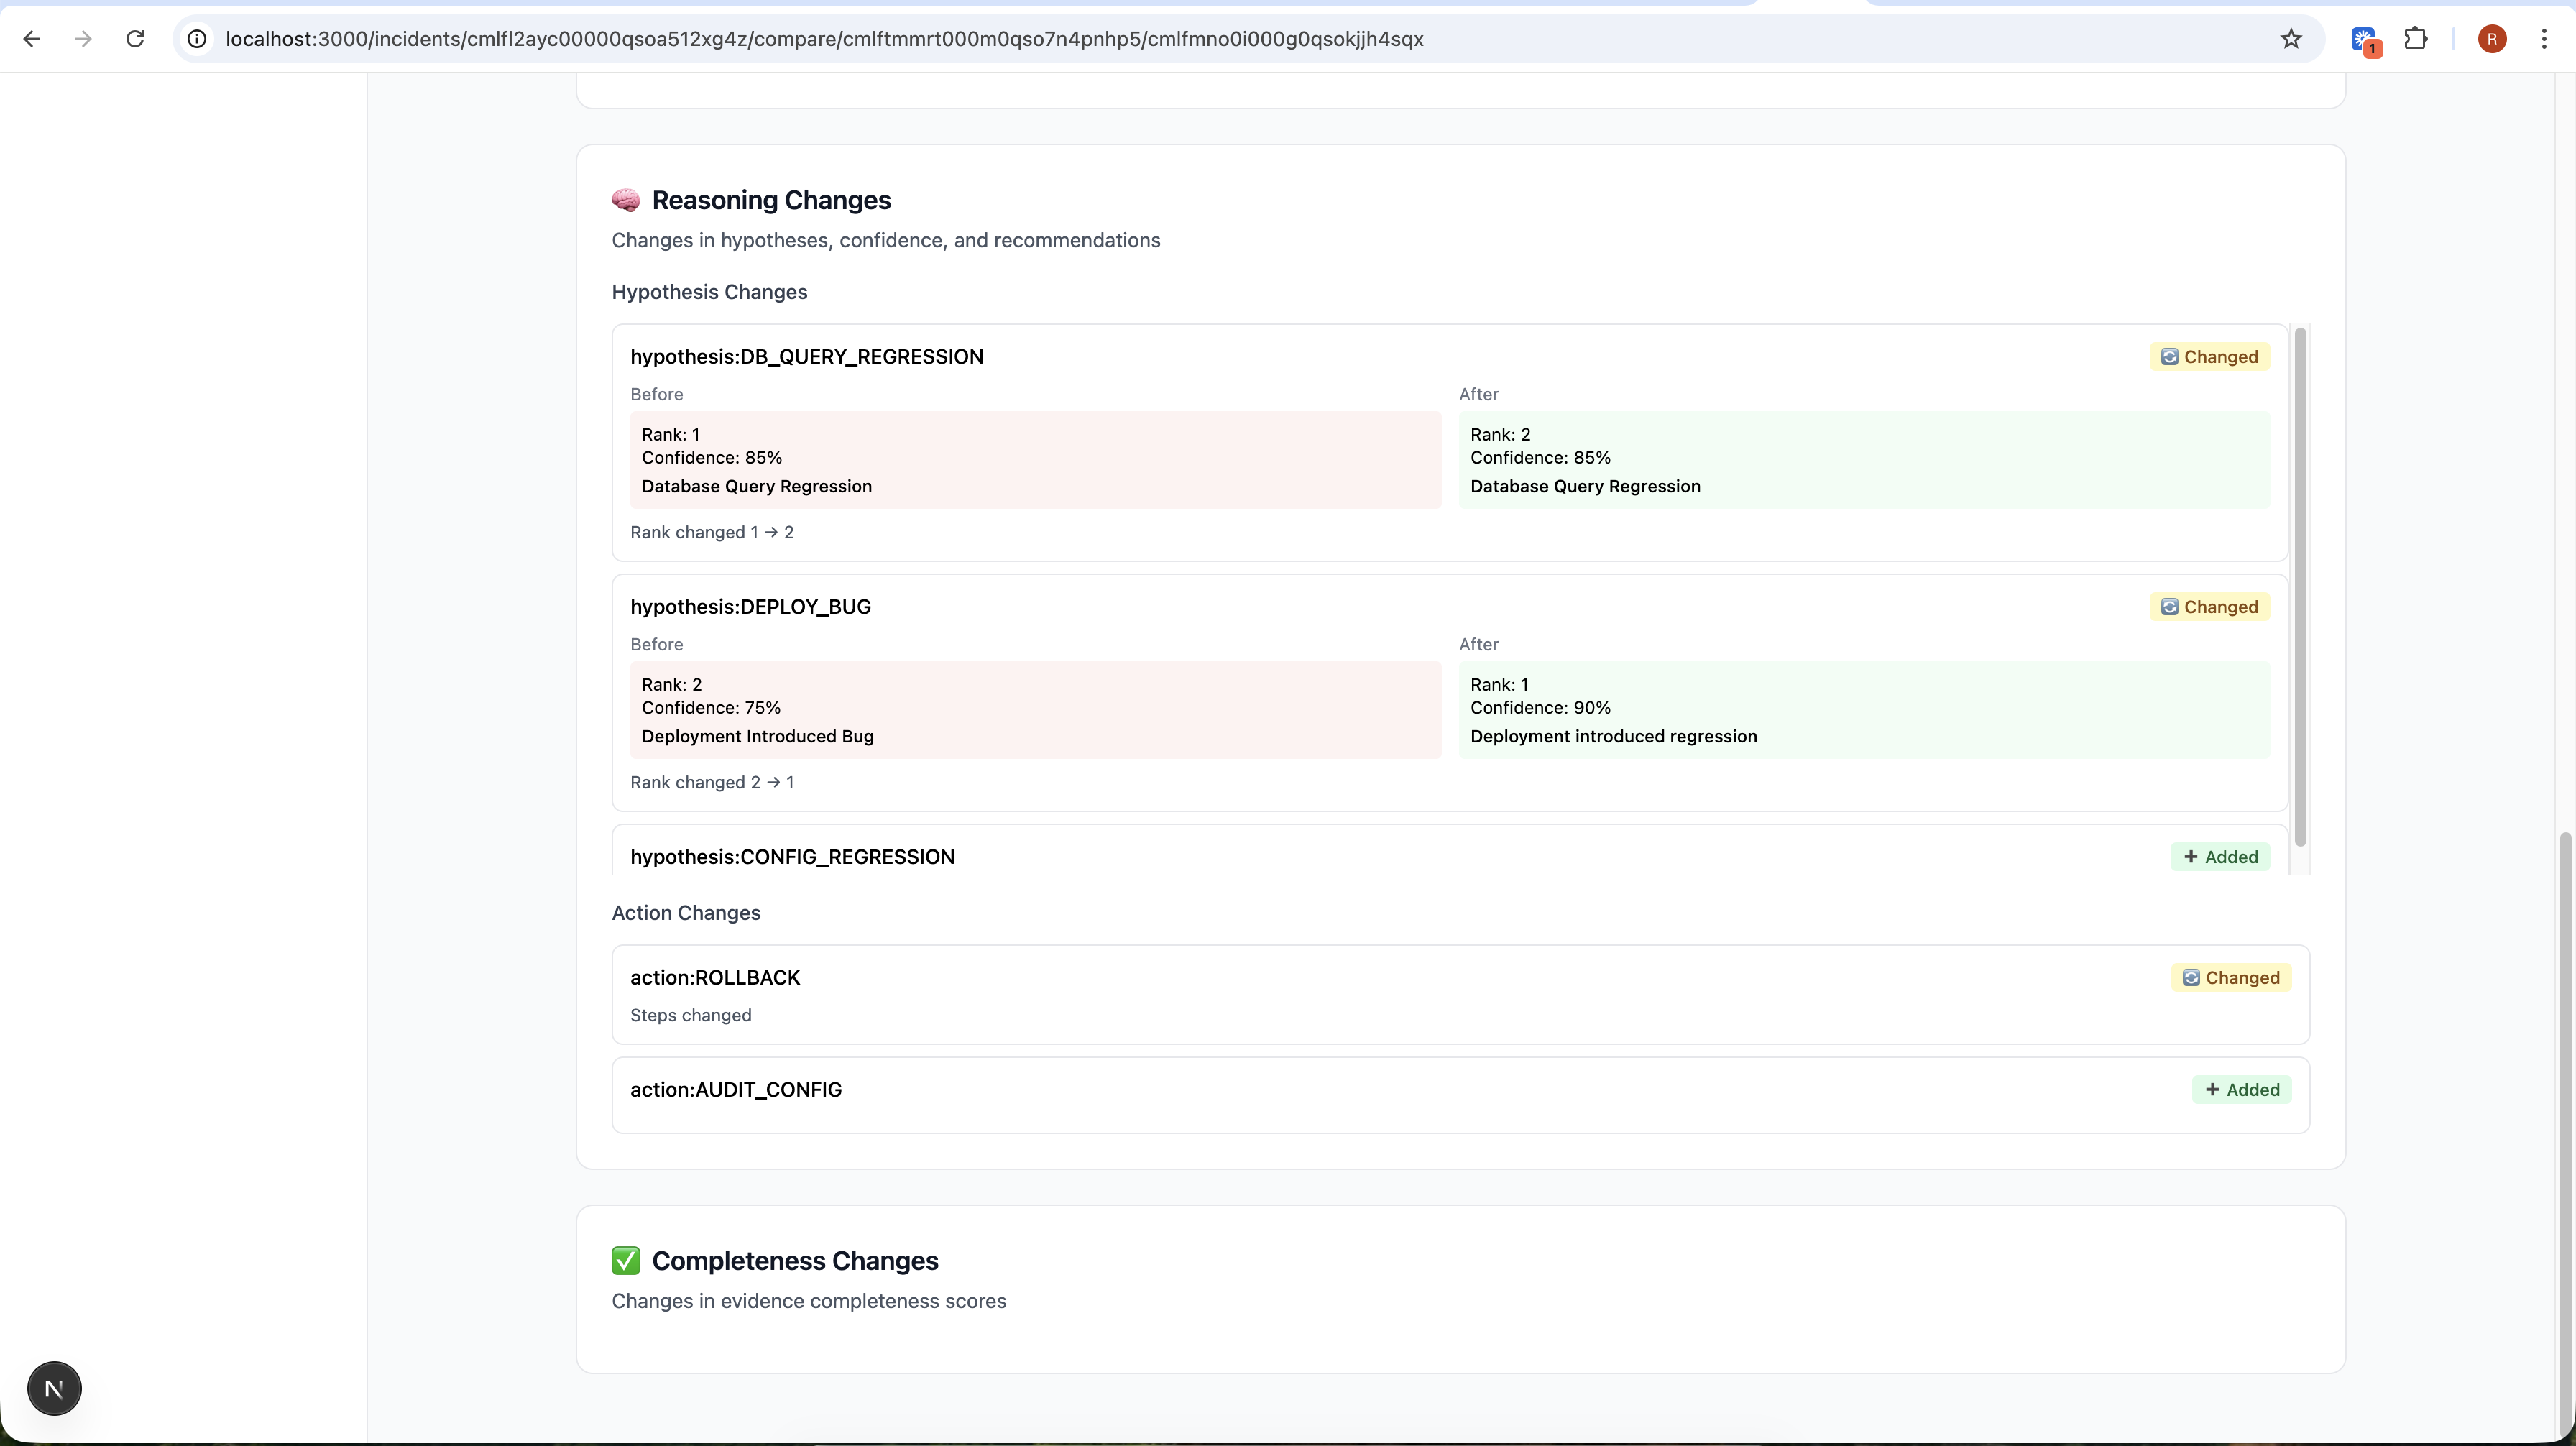
Task: Click the site information icon
Action: click(x=198, y=39)
